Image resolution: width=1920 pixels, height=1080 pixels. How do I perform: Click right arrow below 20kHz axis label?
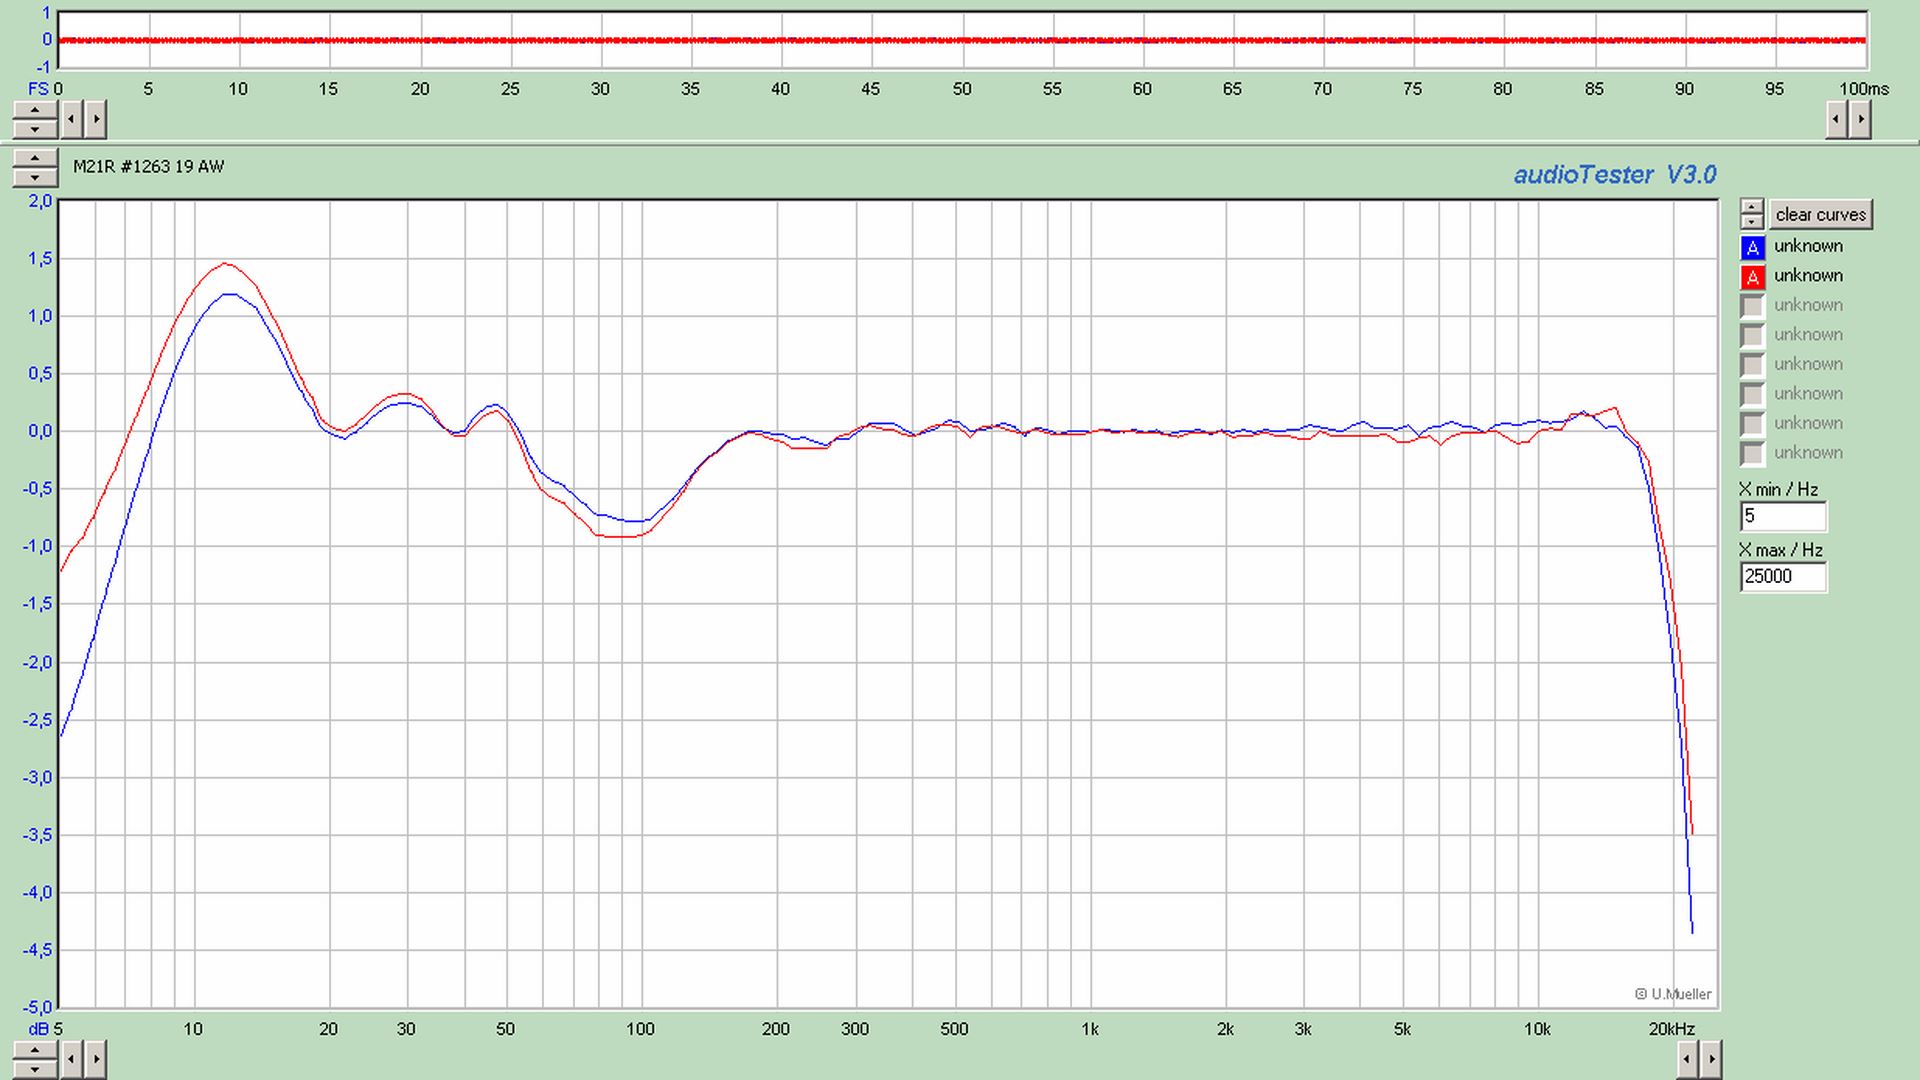pos(1711,1058)
